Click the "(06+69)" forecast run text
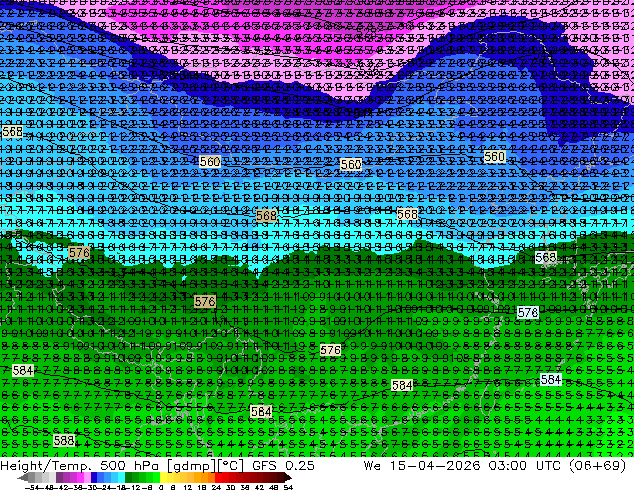The height and width of the screenshot is (490, 634). (598, 466)
